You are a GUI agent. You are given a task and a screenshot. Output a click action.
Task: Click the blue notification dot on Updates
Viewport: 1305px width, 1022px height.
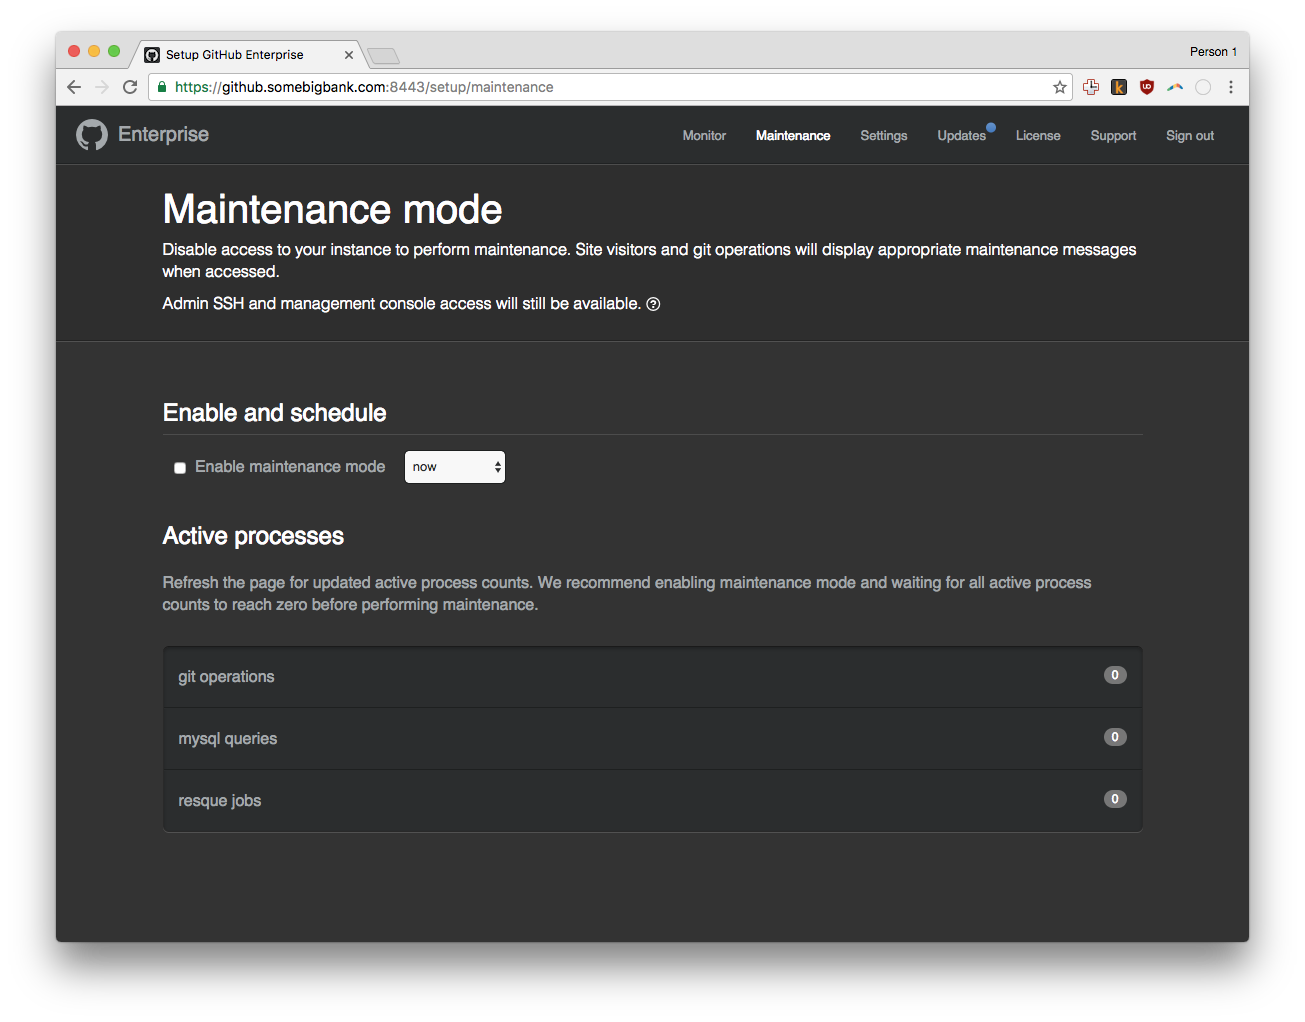pyautogui.click(x=991, y=127)
